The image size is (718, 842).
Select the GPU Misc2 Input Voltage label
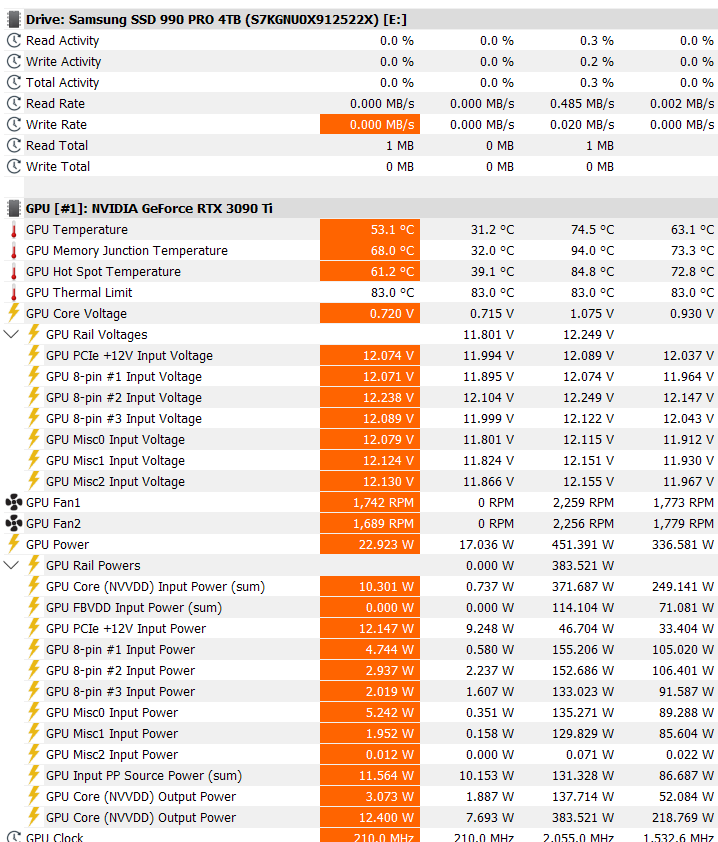[115, 482]
